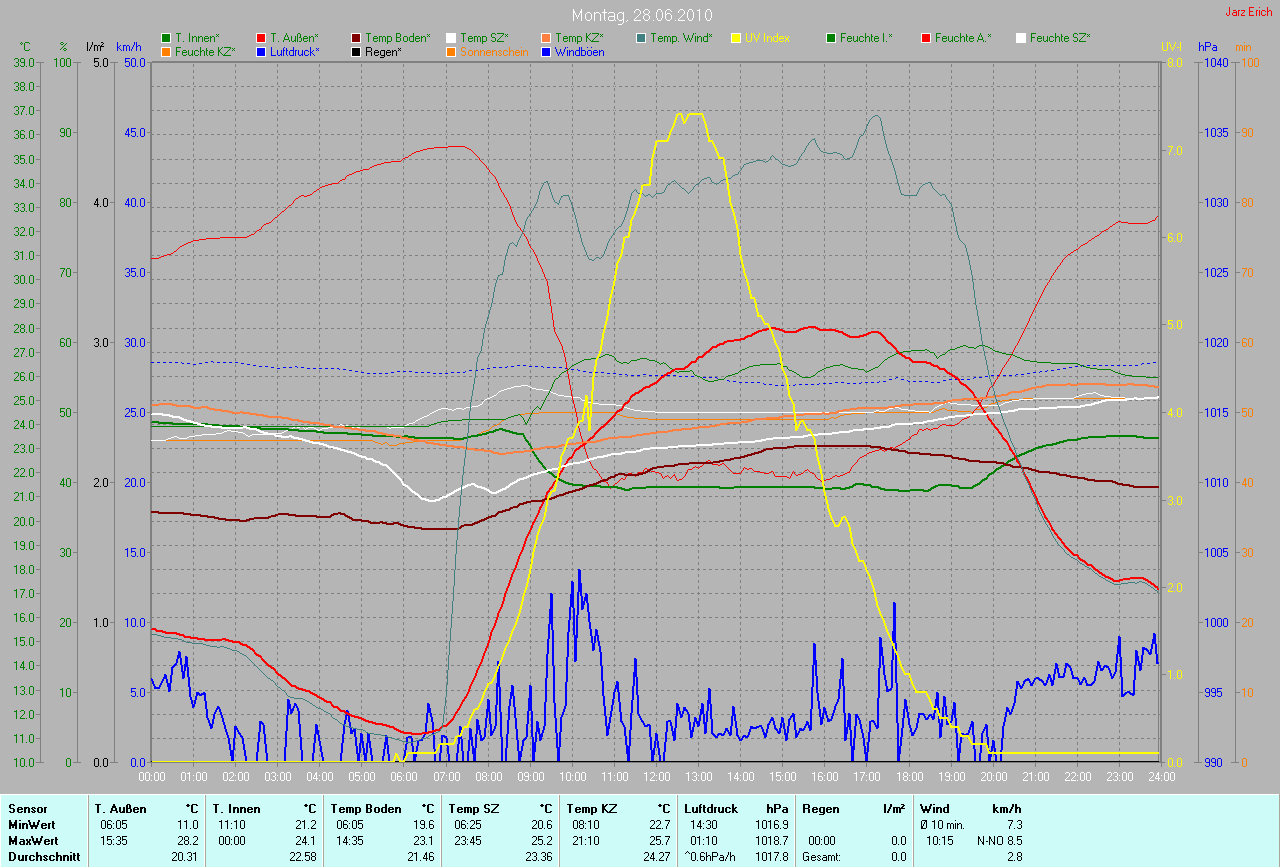Click the blue Windböen legend swatch

[x=546, y=51]
